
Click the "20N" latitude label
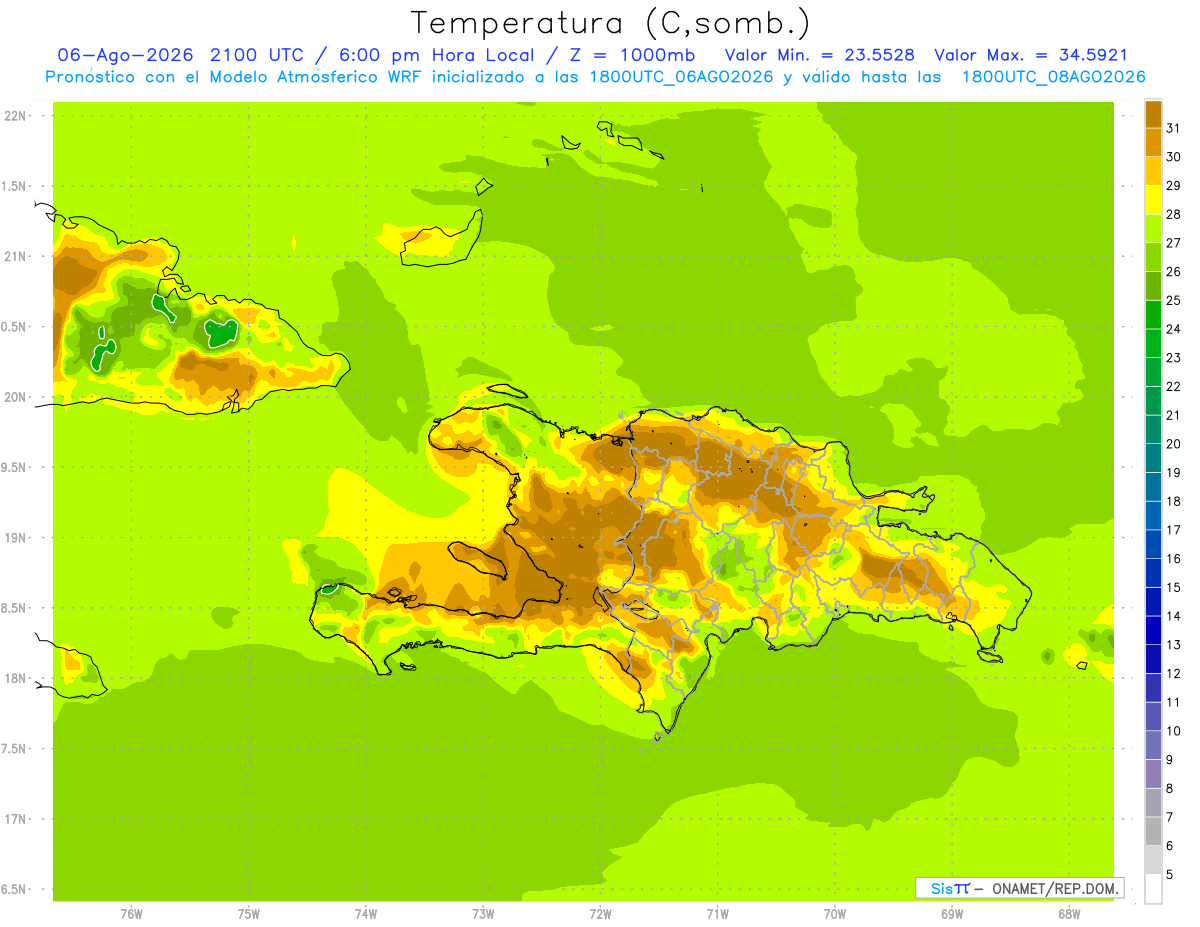(x=16, y=397)
